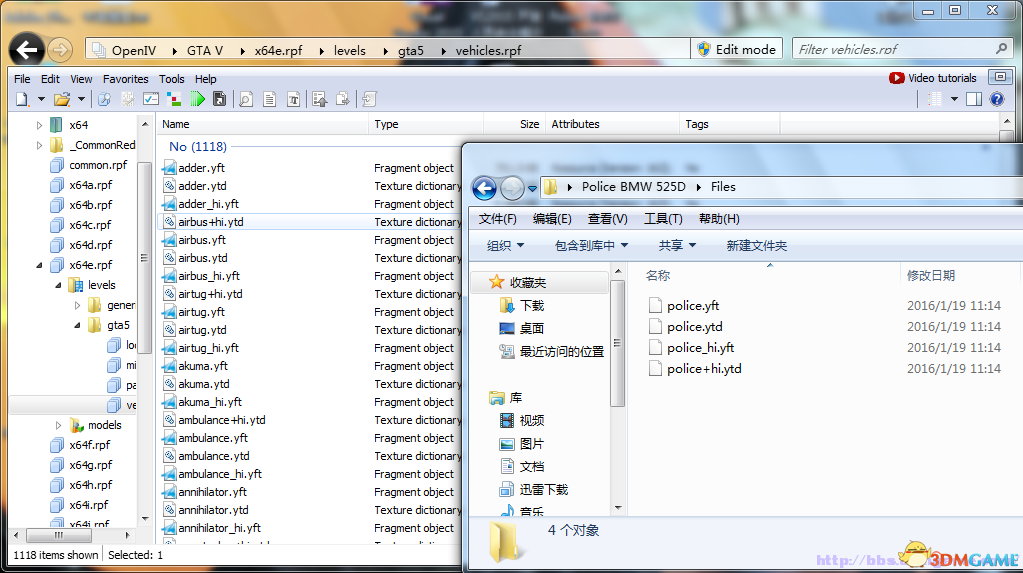Click the GTA V breadcrumb segment
The image size is (1023, 573).
point(205,50)
